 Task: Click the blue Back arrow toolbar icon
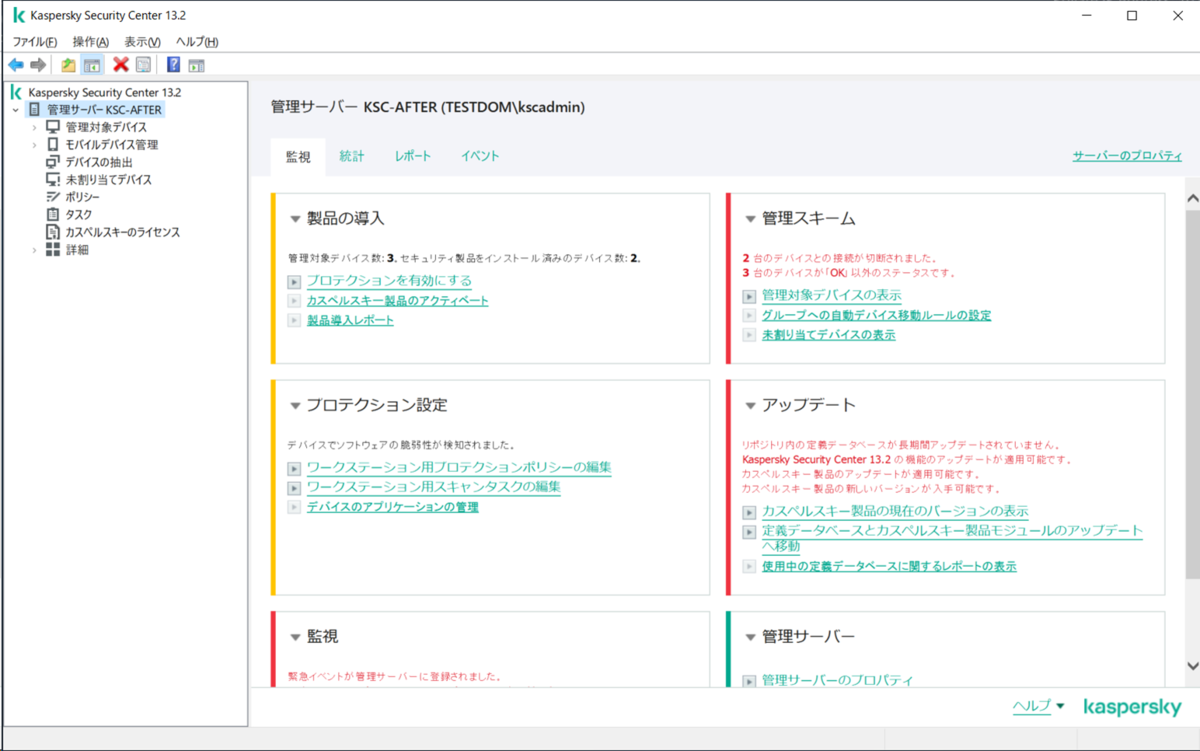click(x=16, y=65)
